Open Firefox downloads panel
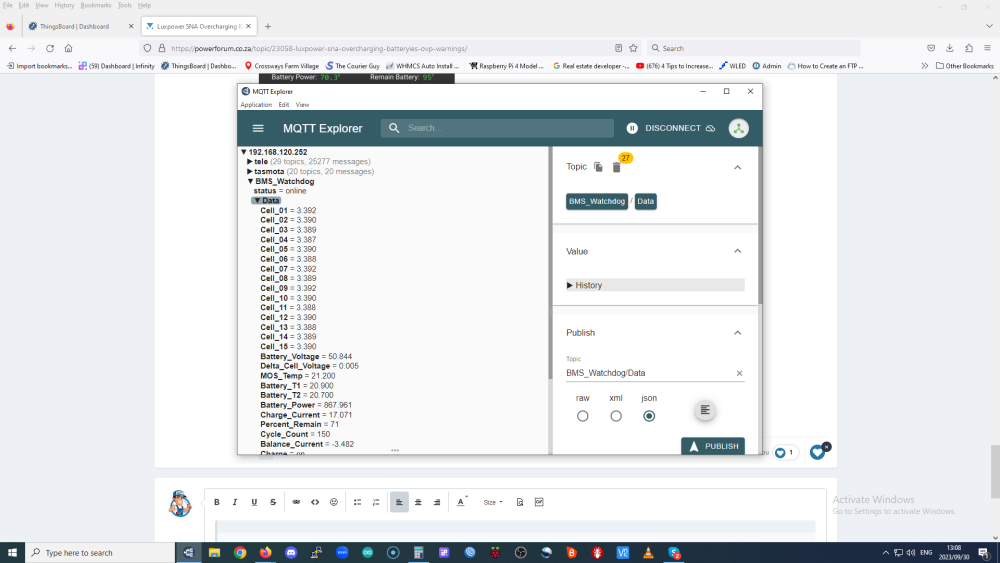 point(950,48)
